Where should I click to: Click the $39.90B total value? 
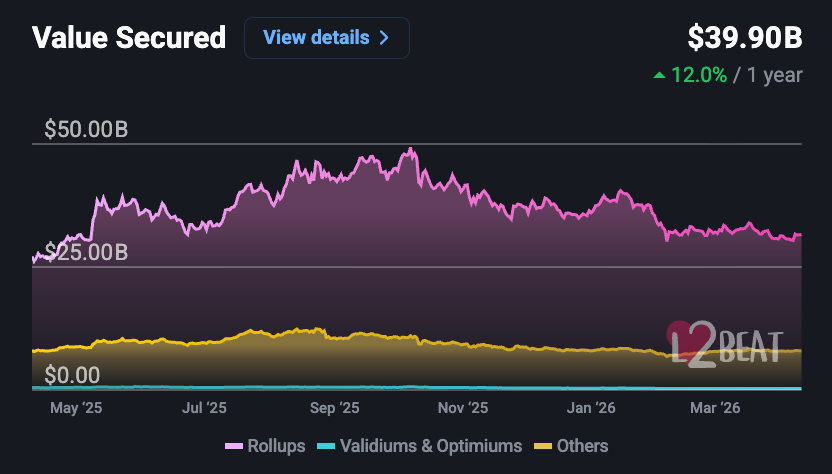[x=744, y=38]
